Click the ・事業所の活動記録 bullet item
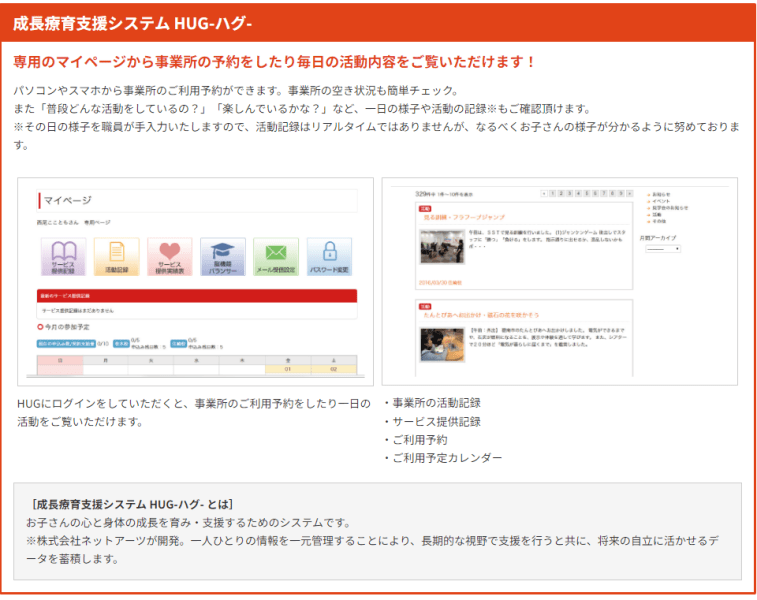The image size is (757, 600). [x=433, y=403]
